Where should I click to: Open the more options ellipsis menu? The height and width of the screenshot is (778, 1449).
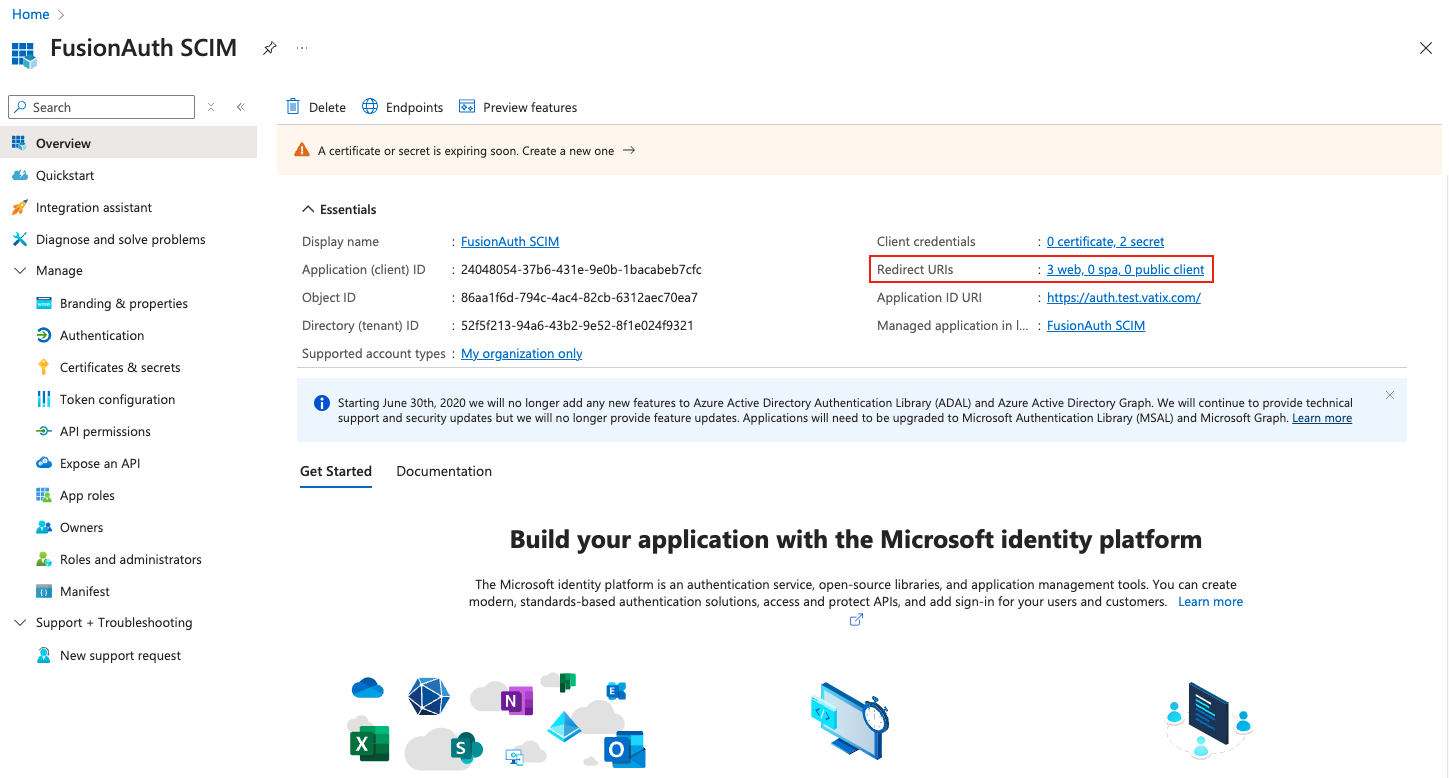(302, 48)
